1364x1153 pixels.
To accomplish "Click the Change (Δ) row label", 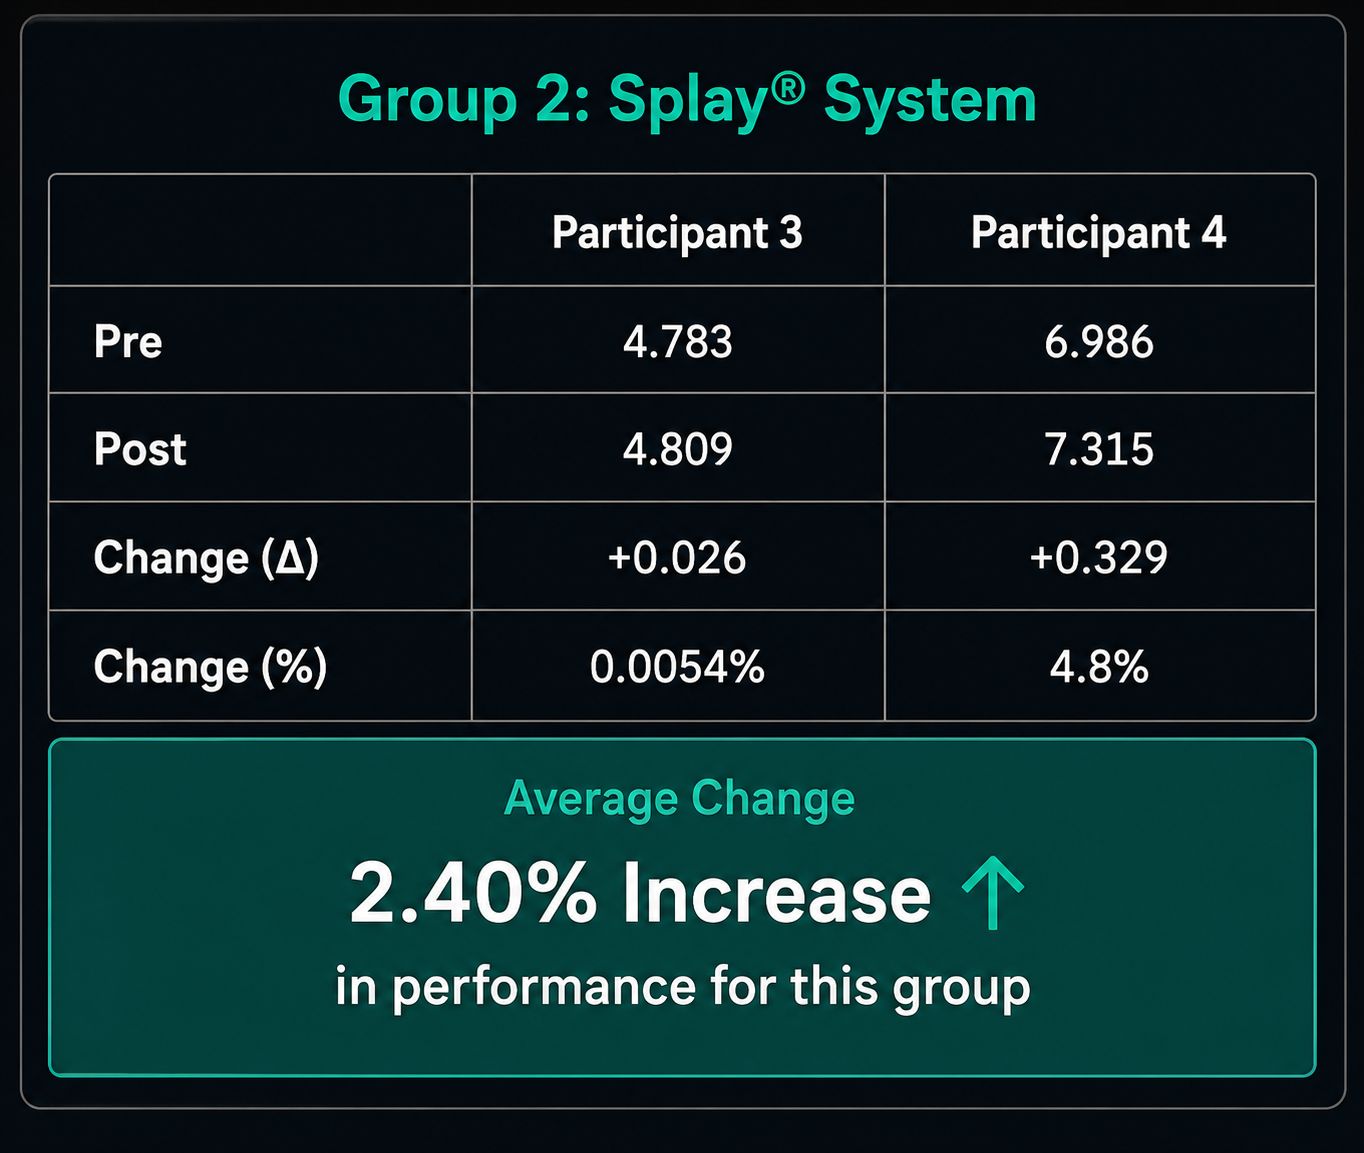I will coord(206,558).
